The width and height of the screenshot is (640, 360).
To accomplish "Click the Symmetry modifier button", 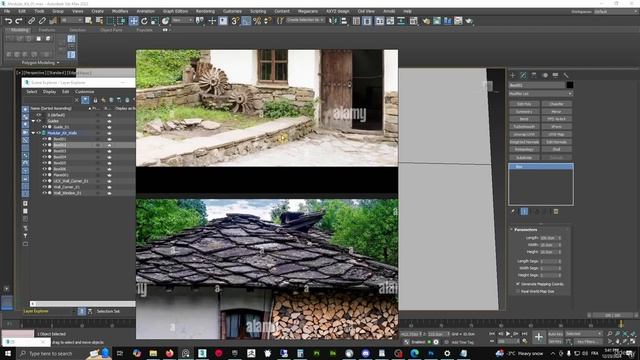I will 524,111.
